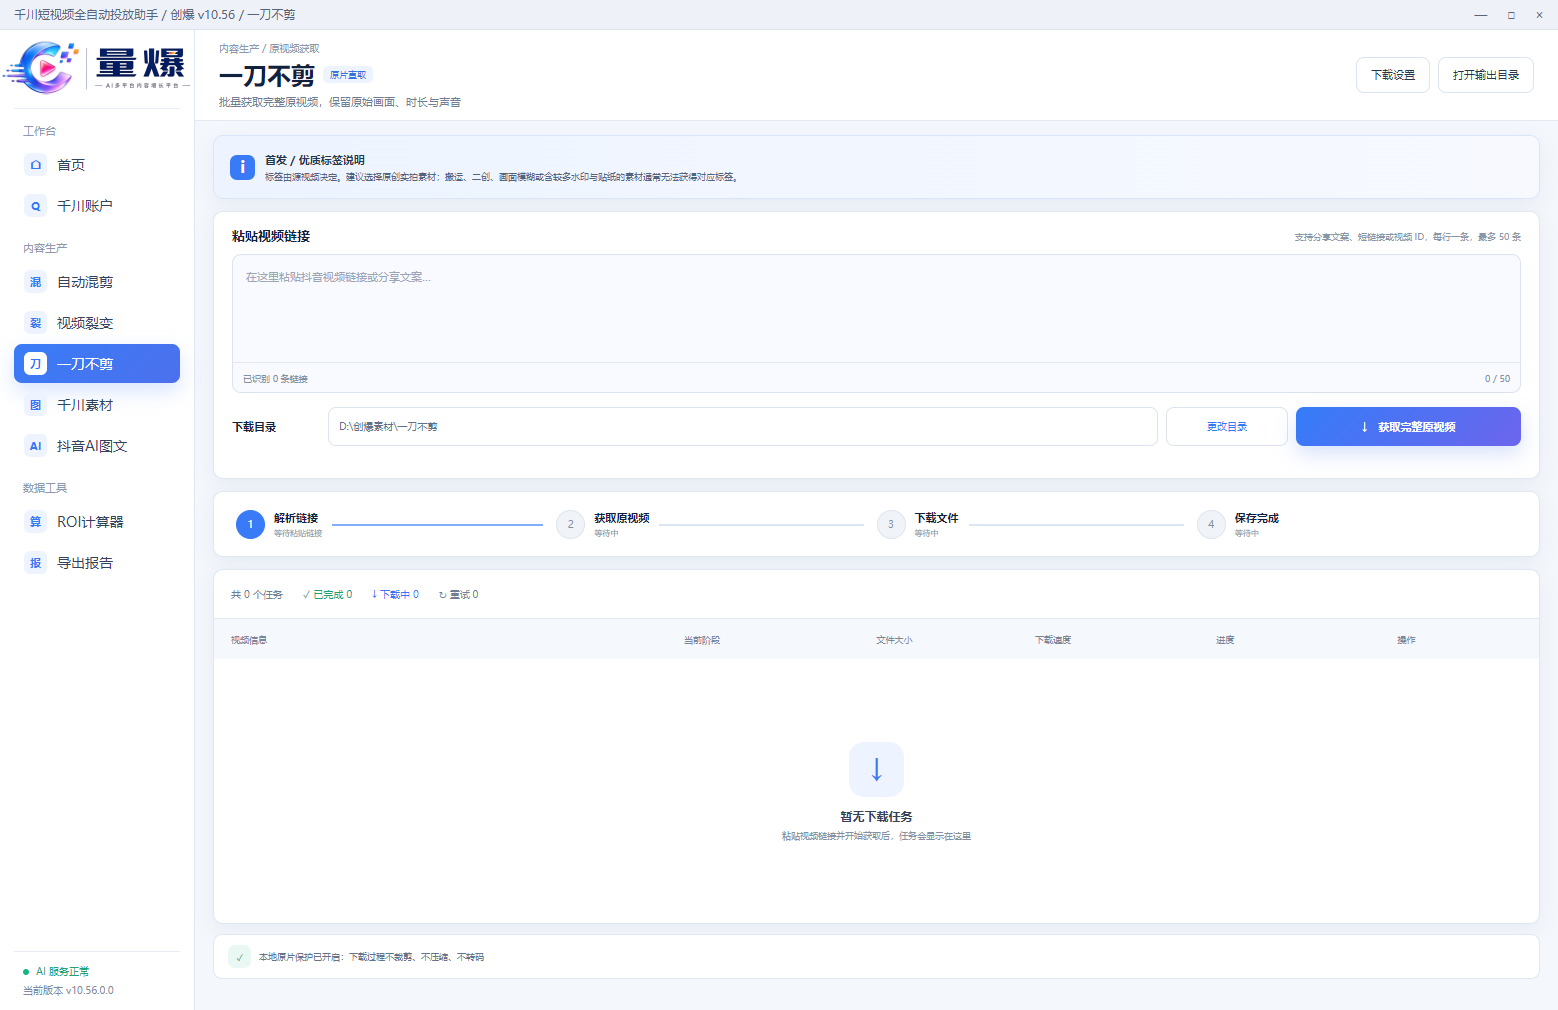Click the 下载目录 path field
This screenshot has height=1010, width=1558.
click(x=743, y=427)
